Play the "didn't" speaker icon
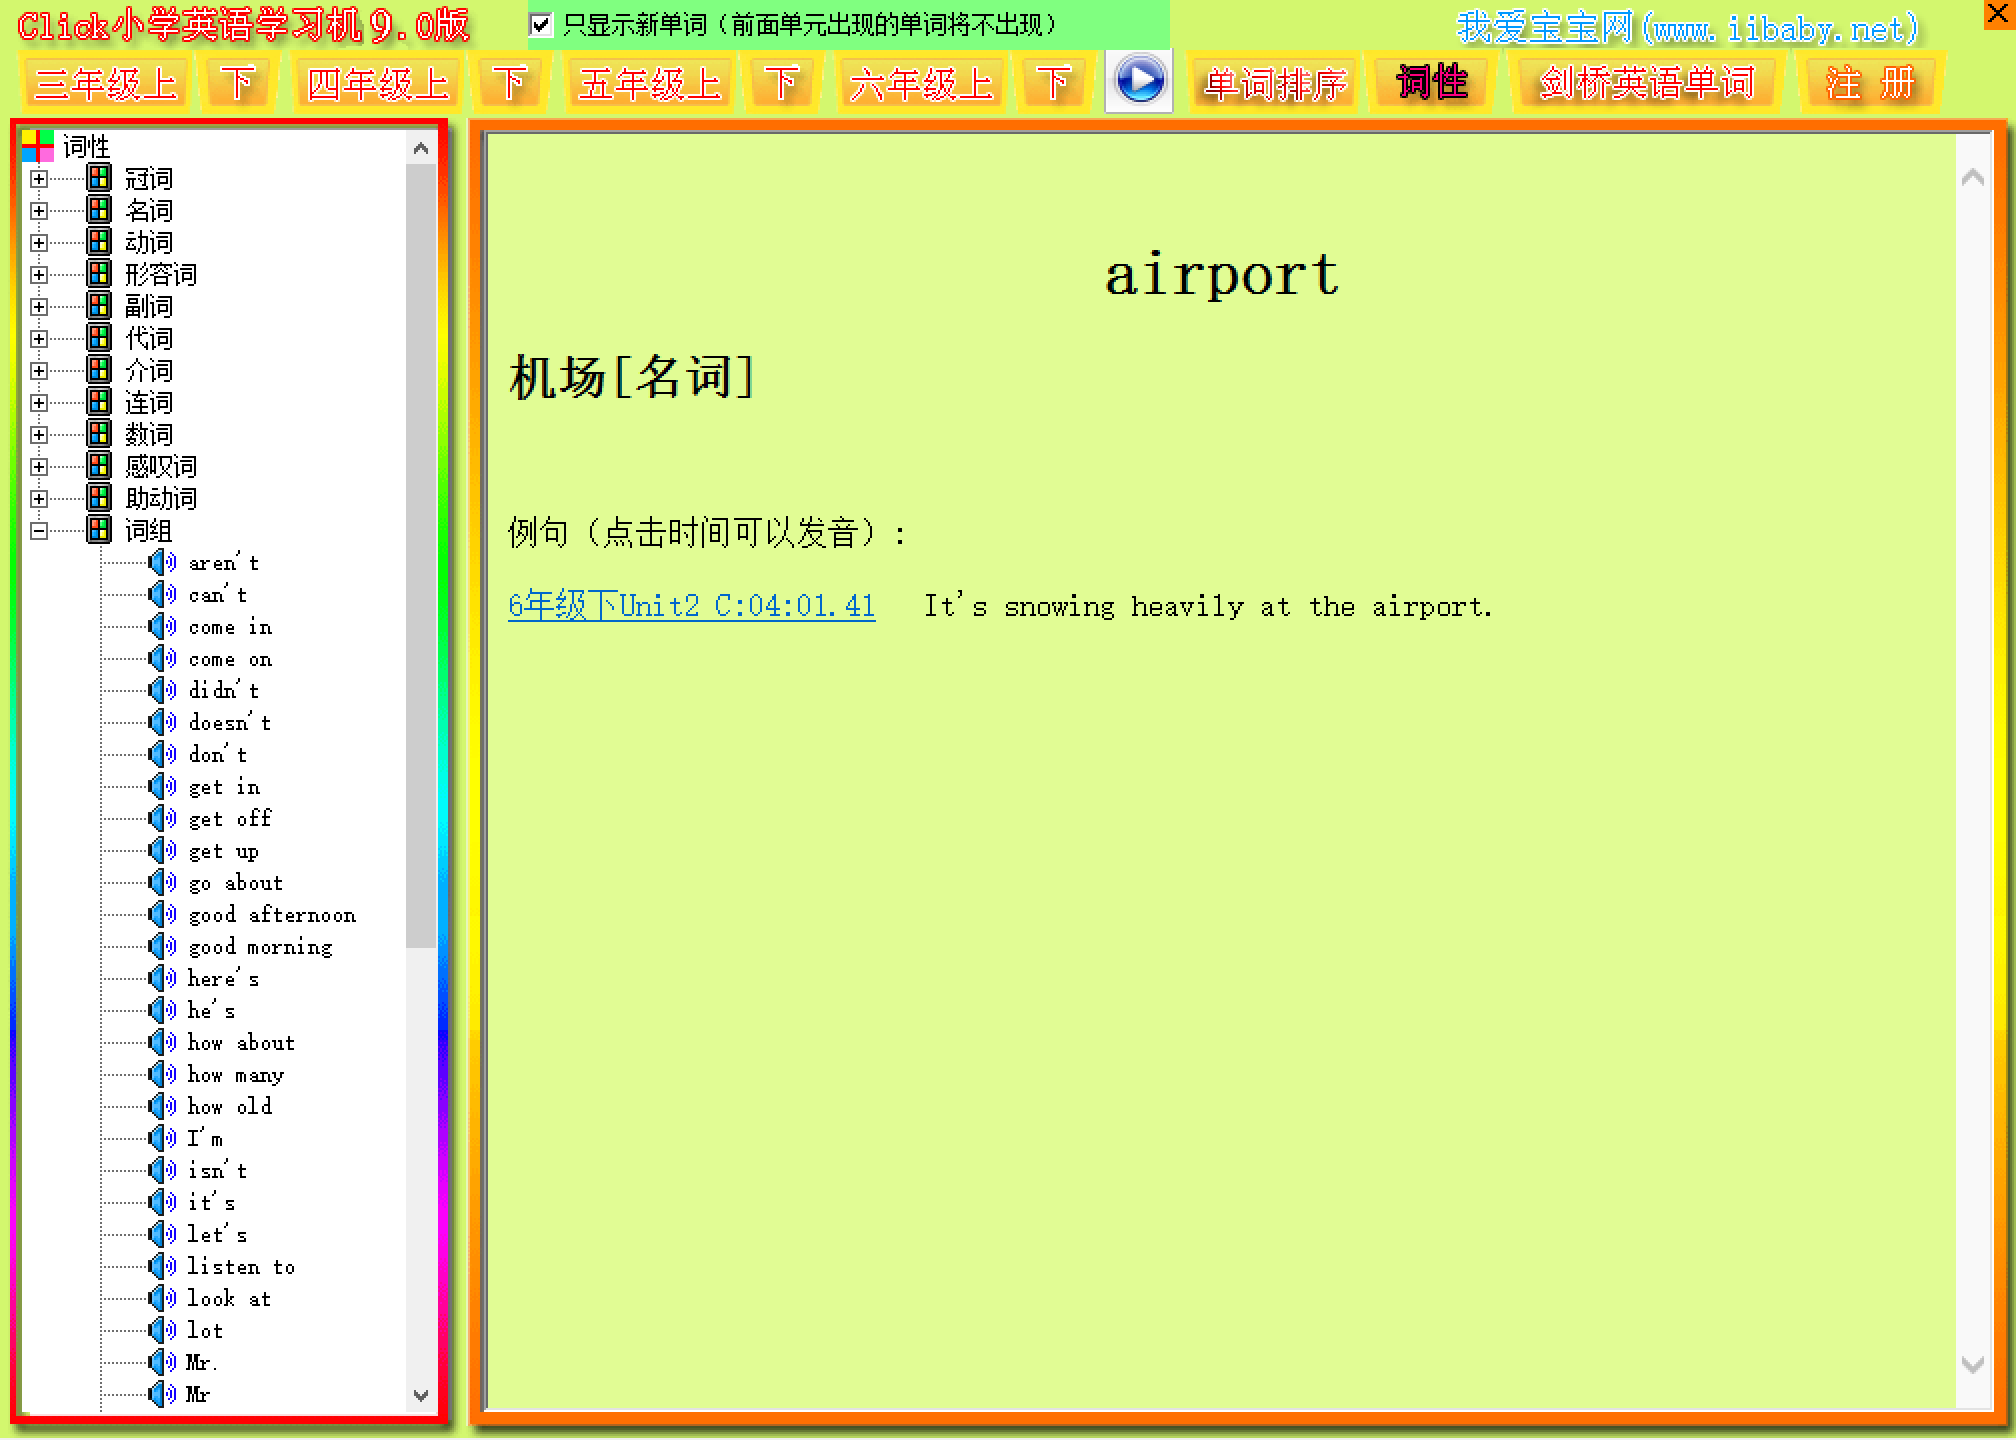The height and width of the screenshot is (1440, 2016). coord(162,691)
